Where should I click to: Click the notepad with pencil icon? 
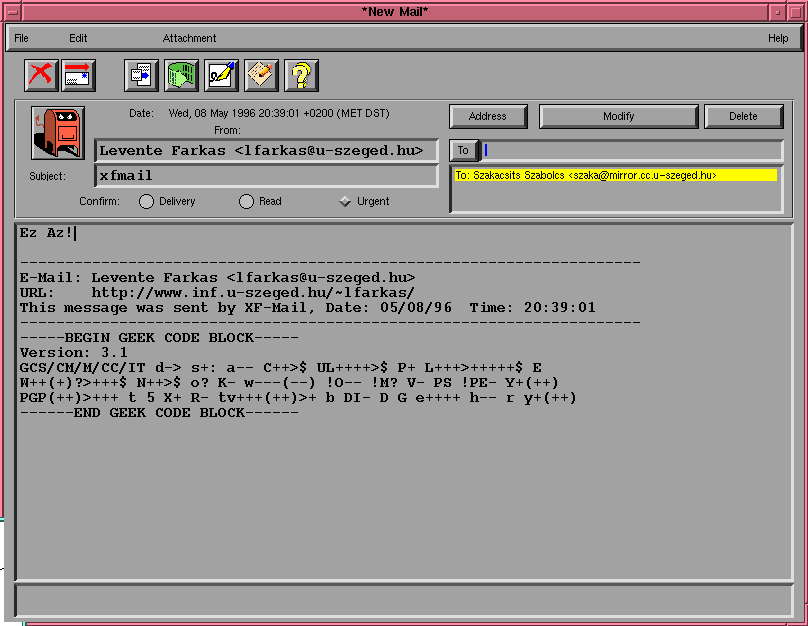click(x=262, y=75)
